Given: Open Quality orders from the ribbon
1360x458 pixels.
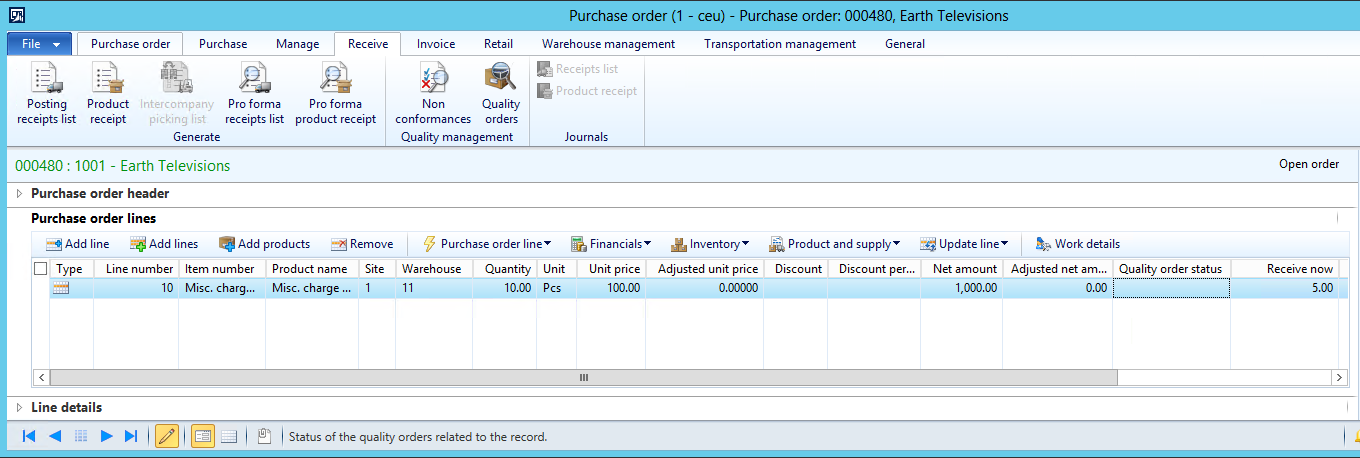Looking at the screenshot, I should [x=500, y=78].
